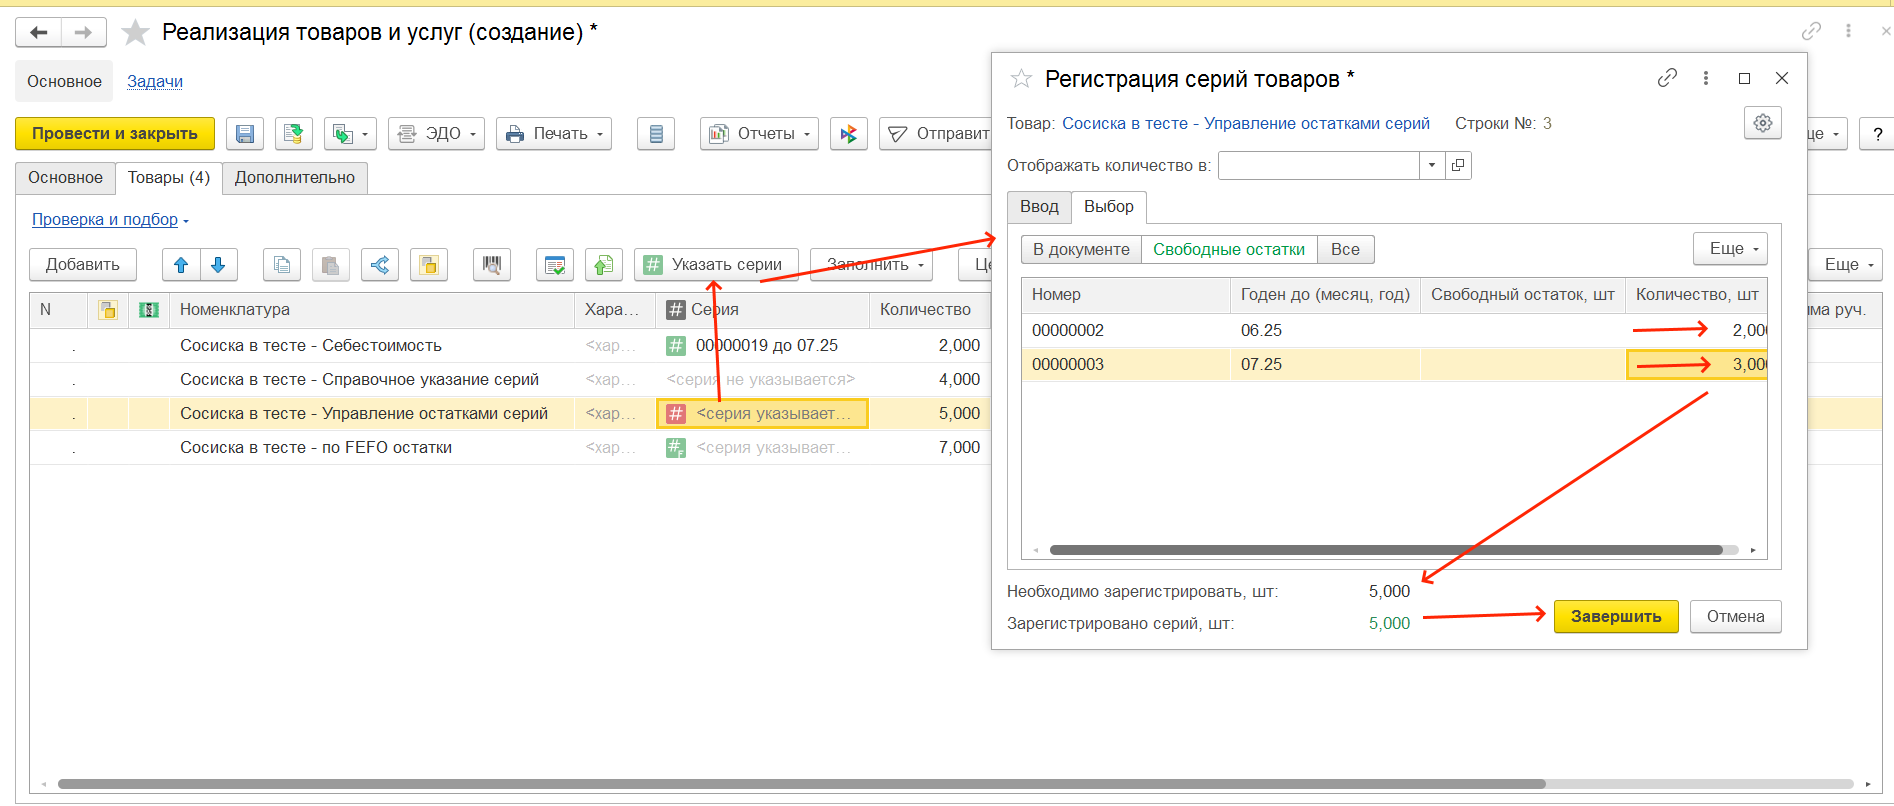Move row up with blue arrow
The height and width of the screenshot is (806, 1894).
181,265
